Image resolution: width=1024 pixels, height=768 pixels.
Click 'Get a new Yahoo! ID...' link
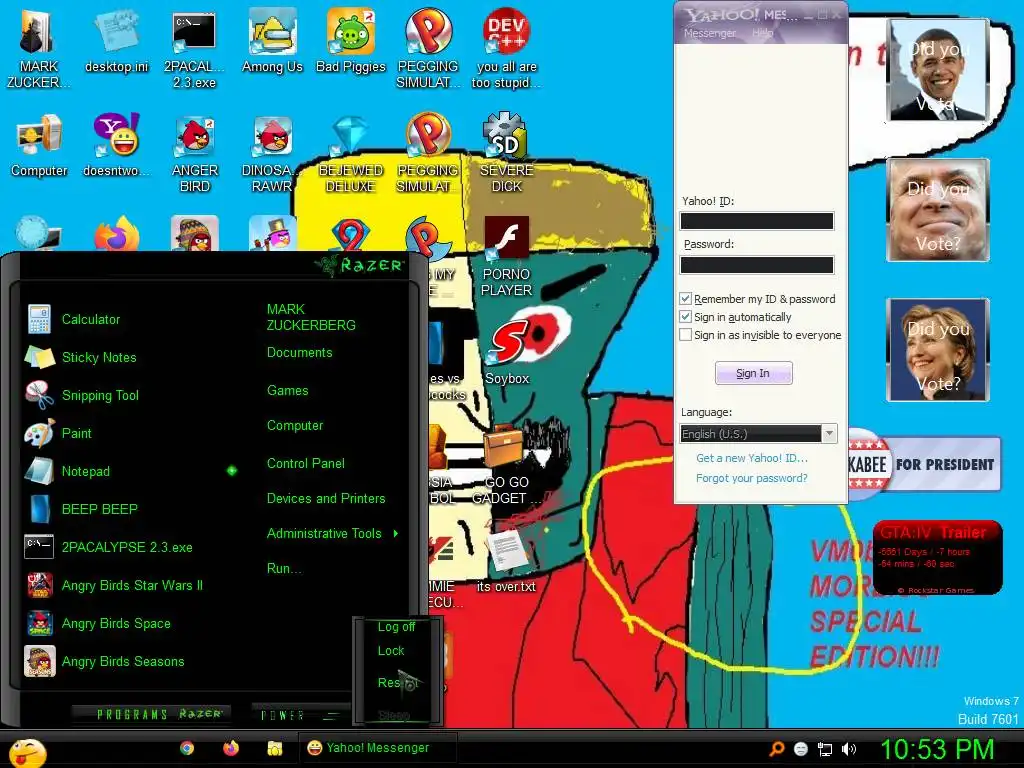[752, 458]
